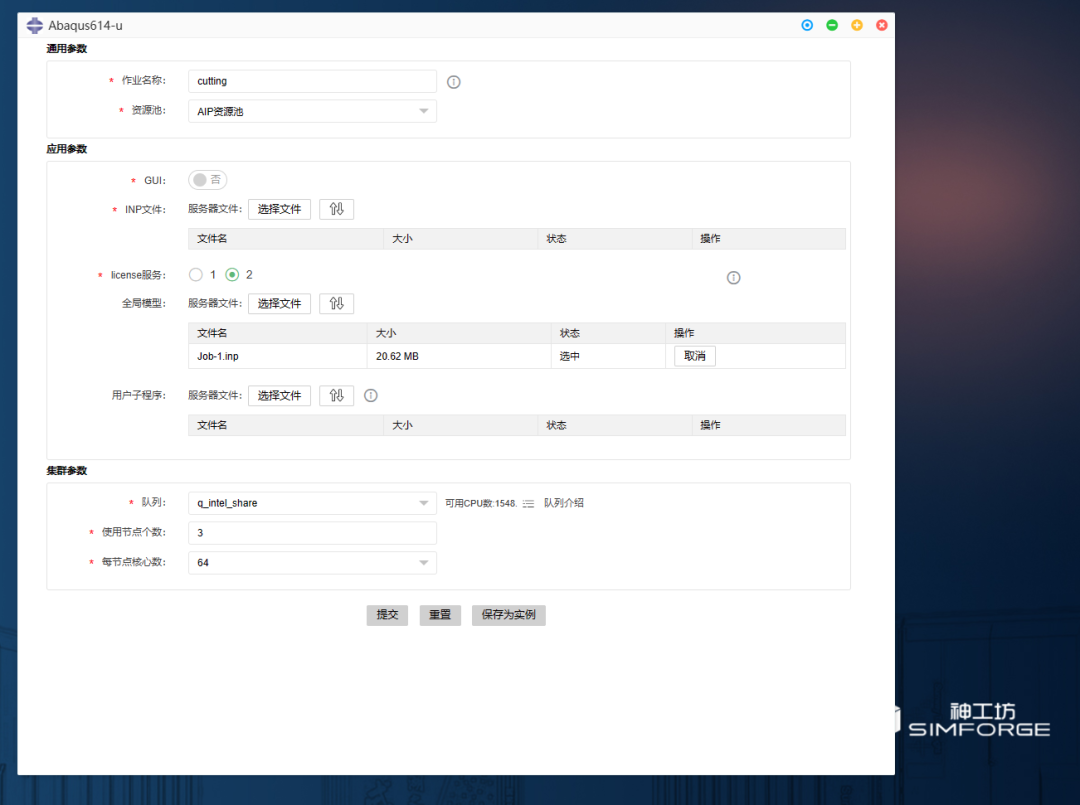
Task: Click the 集群参数 section heading
Action: pyautogui.click(x=67, y=470)
